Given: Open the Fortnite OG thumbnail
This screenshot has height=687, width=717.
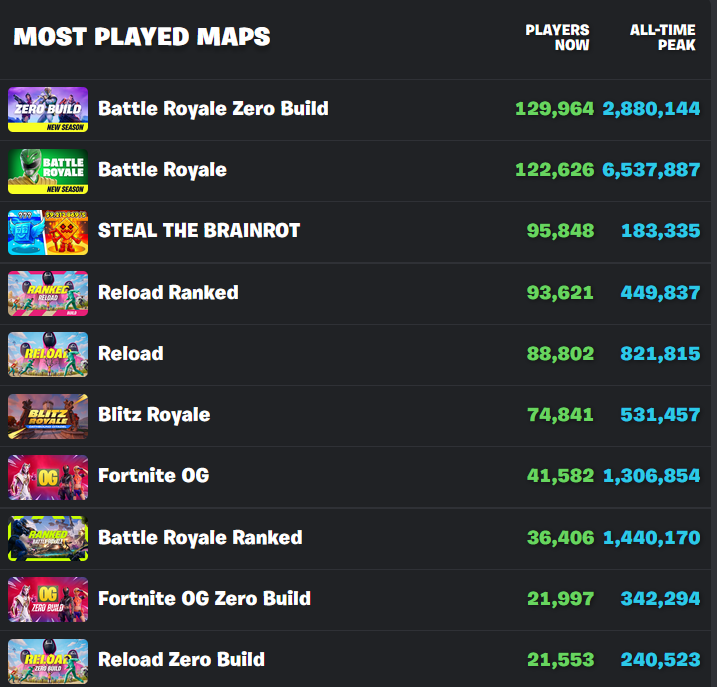Looking at the screenshot, I should pyautogui.click(x=48, y=477).
